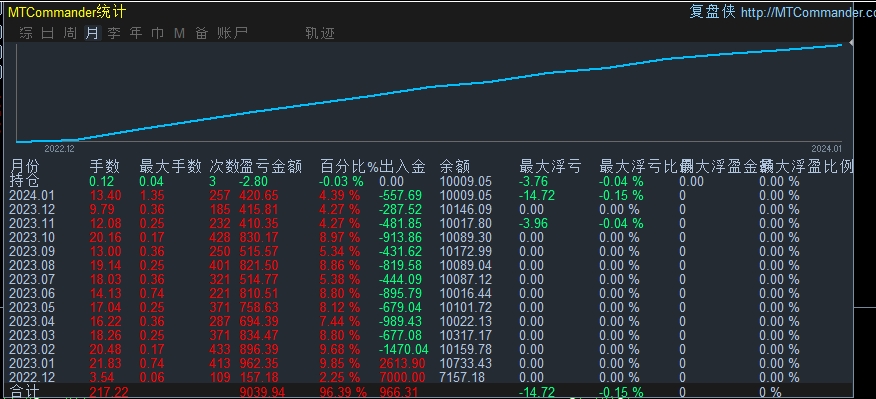Click the 最大浮盈比例 column header
Viewport: 876px width, 399px height.
click(x=806, y=166)
